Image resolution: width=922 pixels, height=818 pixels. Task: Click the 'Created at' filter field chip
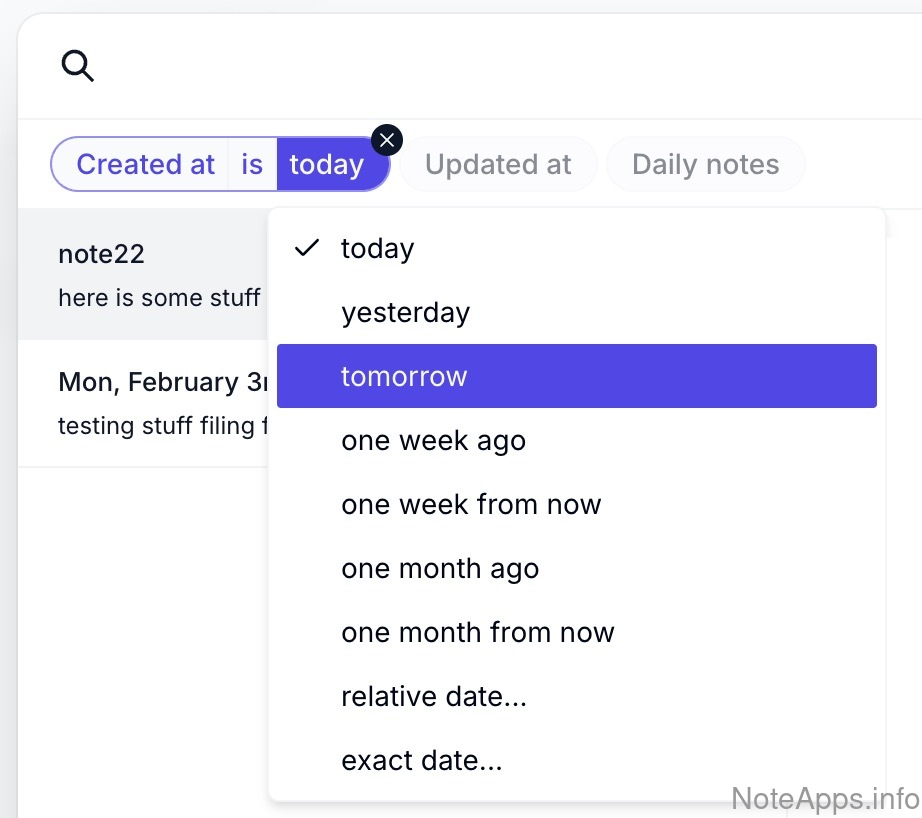(x=145, y=165)
